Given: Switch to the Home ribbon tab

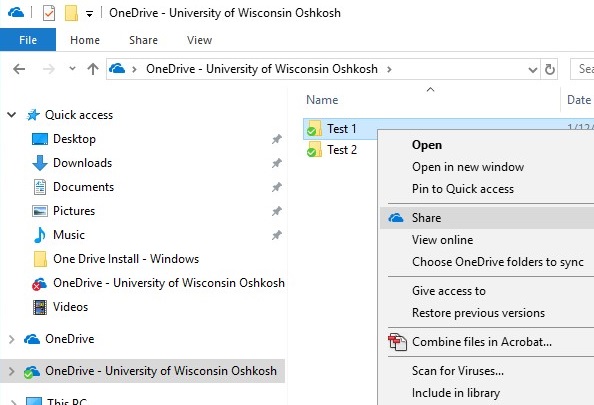Looking at the screenshot, I should tap(85, 40).
